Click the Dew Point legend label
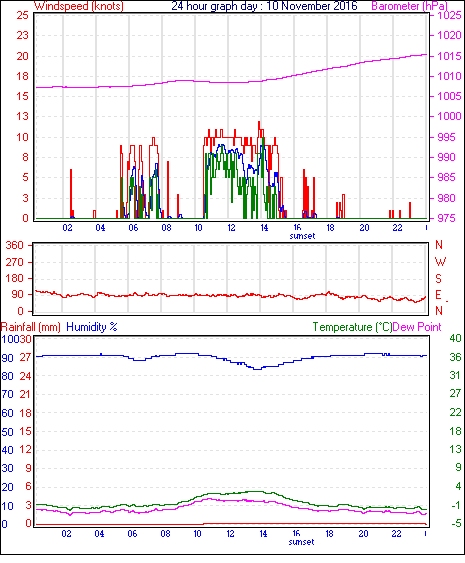The height and width of the screenshot is (563, 465). tap(417, 327)
